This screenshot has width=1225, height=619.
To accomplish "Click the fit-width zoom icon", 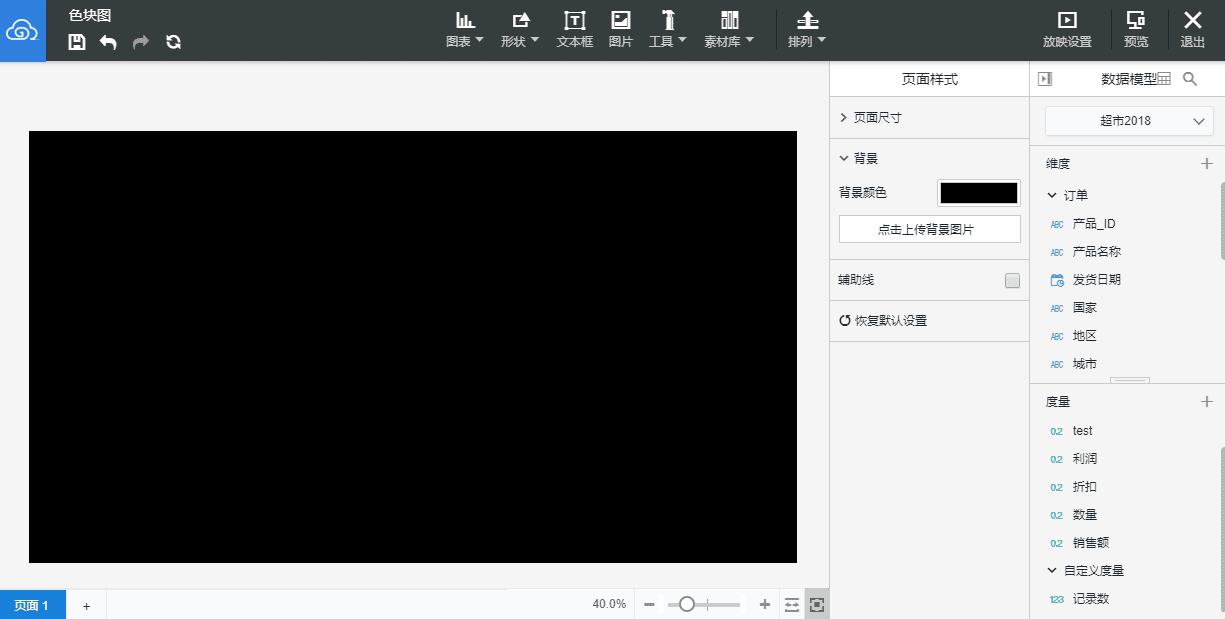I will click(x=793, y=604).
